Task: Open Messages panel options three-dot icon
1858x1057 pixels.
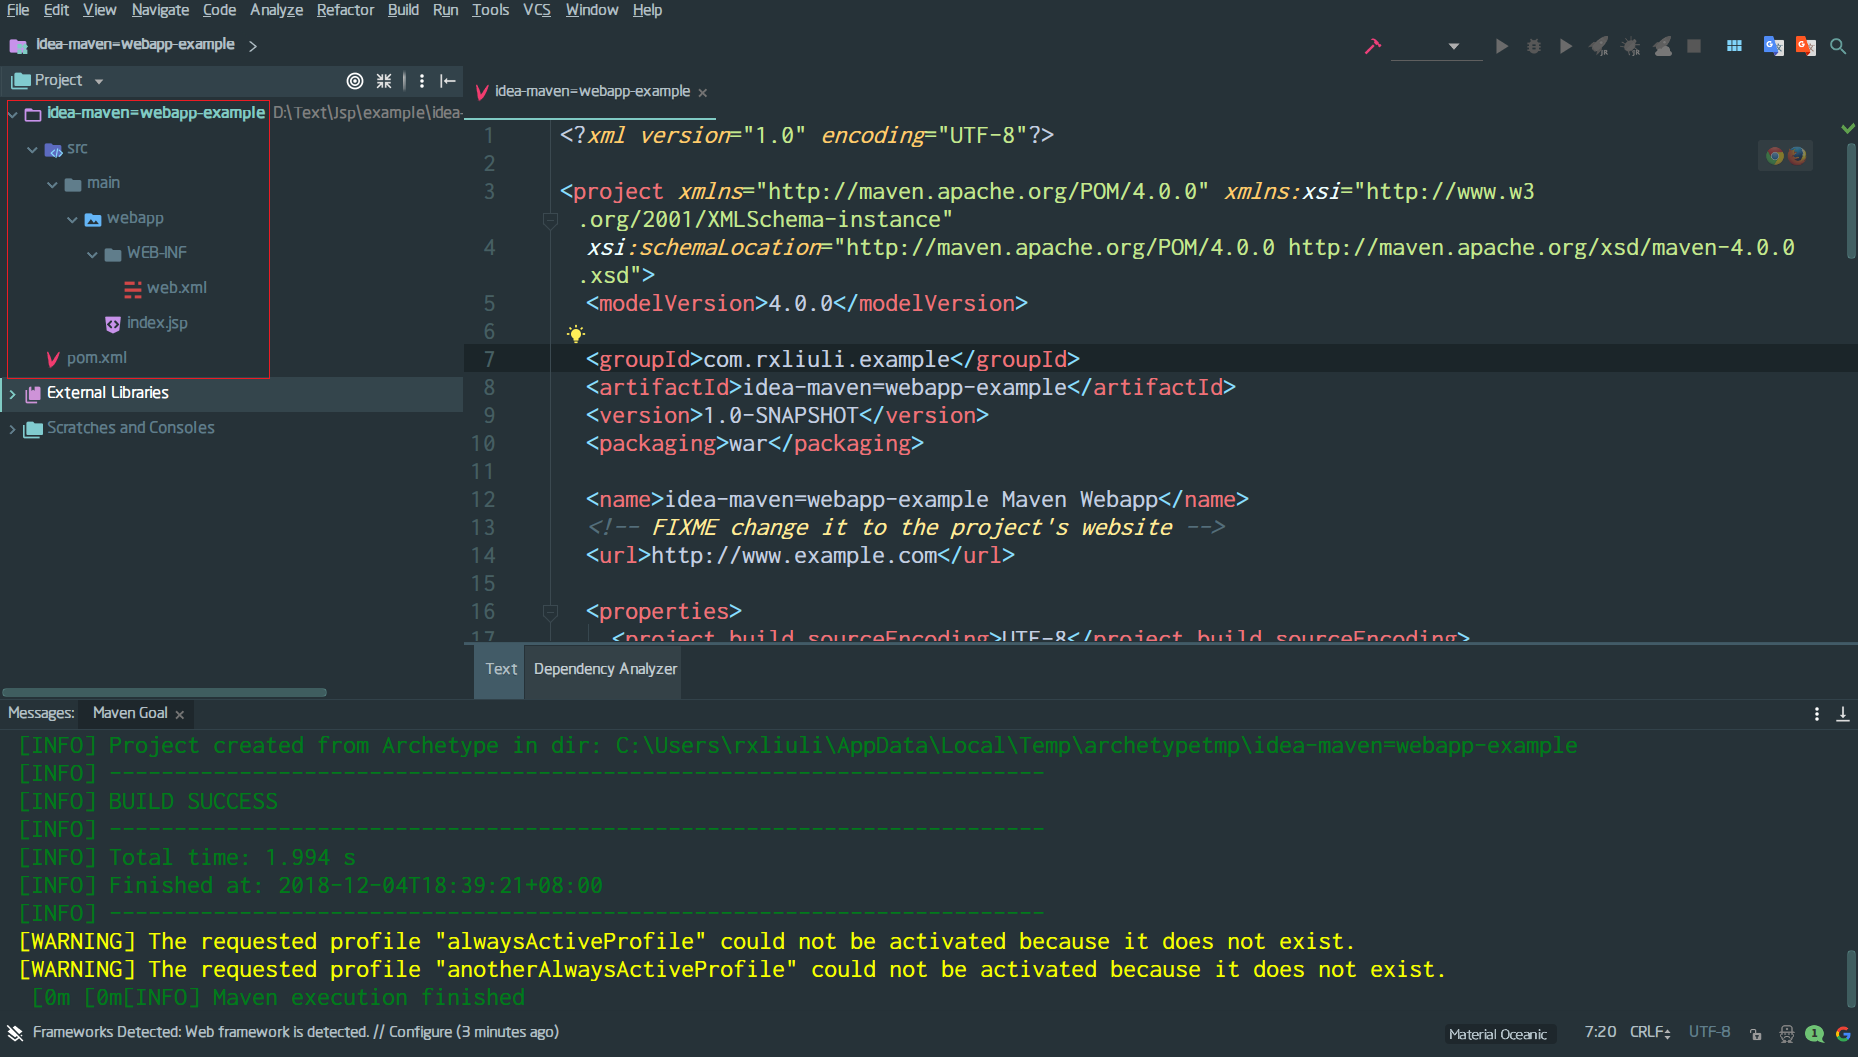Action: [x=1816, y=714]
